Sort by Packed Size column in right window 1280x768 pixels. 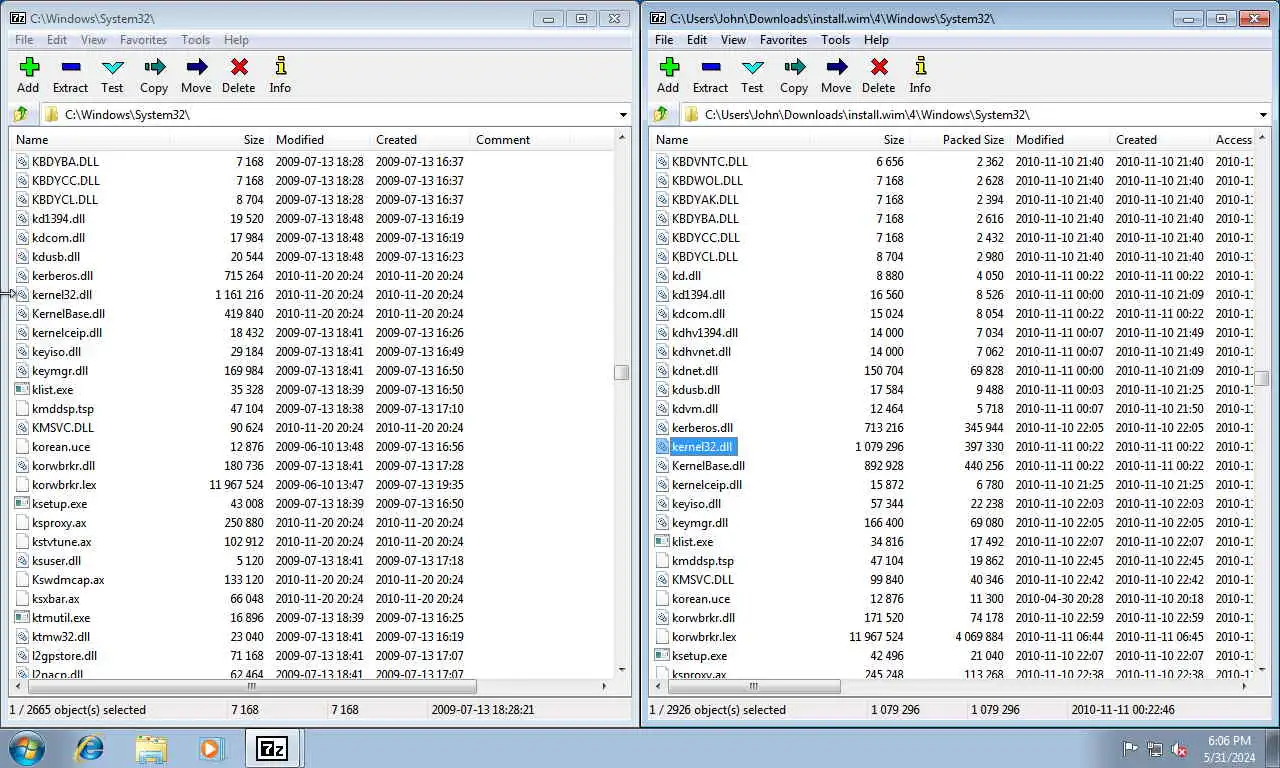point(959,139)
